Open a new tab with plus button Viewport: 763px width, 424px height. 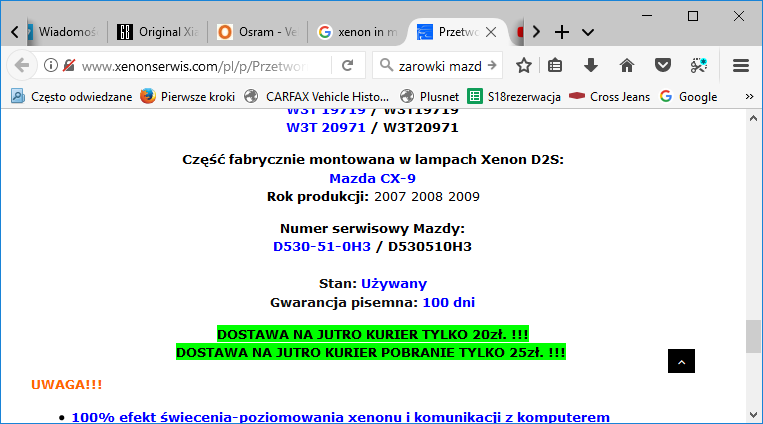pos(562,31)
